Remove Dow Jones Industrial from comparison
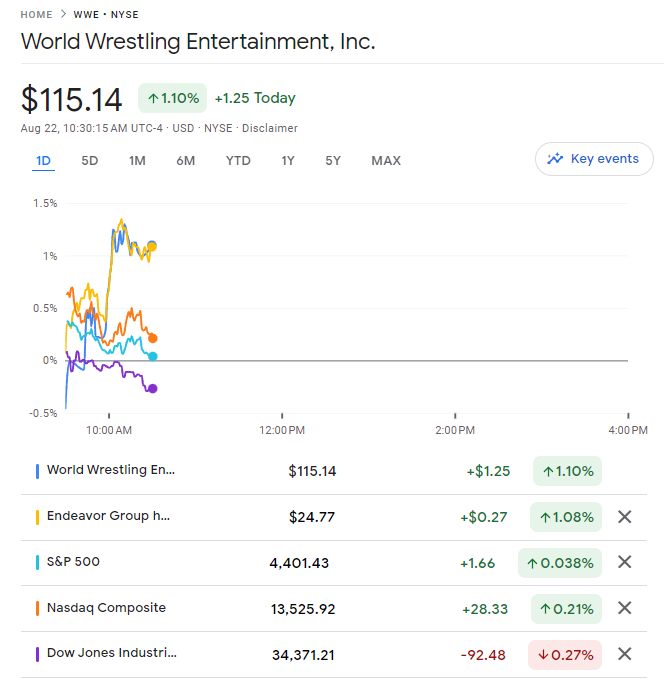Screen dimensions: 664x684 (625, 654)
